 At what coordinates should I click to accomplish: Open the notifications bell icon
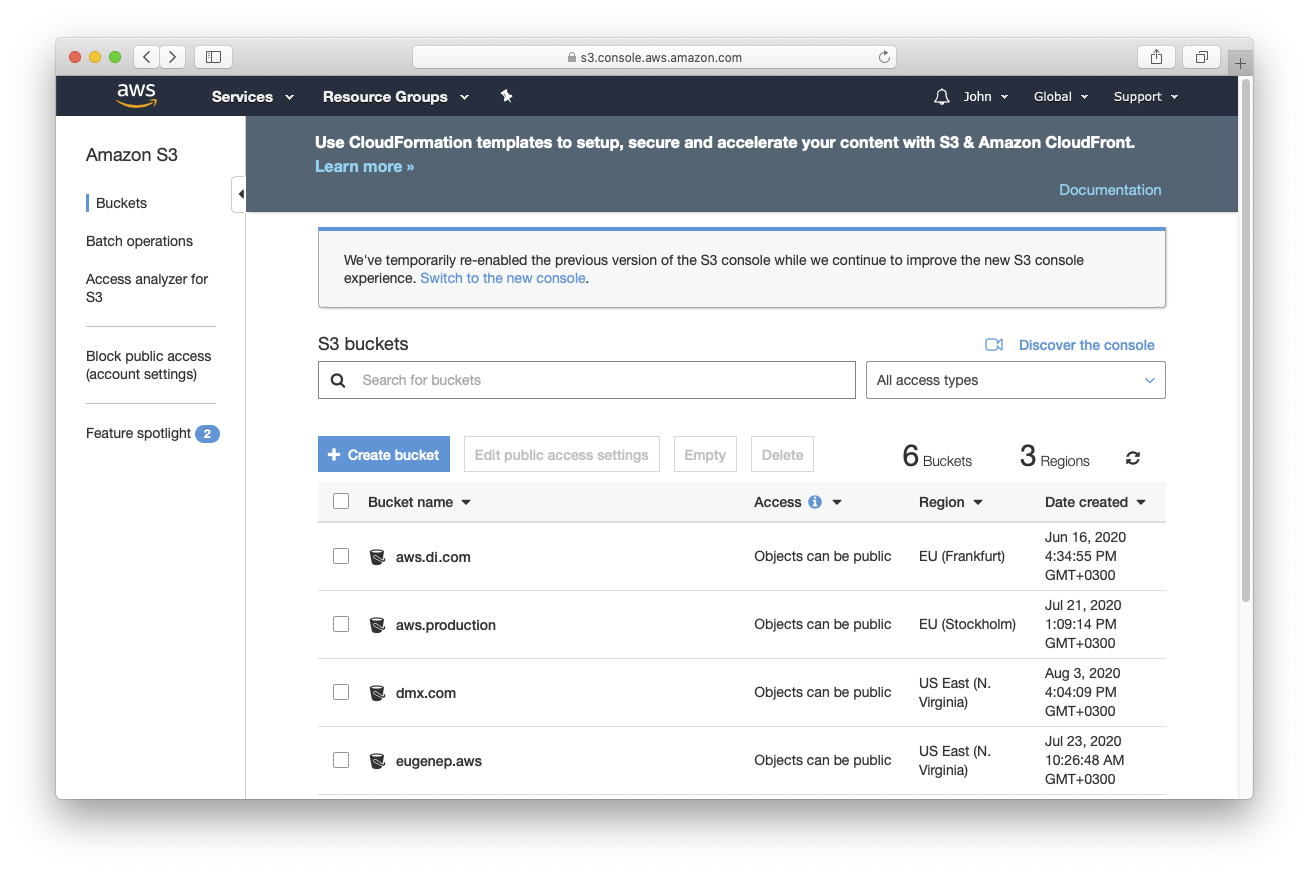point(941,97)
